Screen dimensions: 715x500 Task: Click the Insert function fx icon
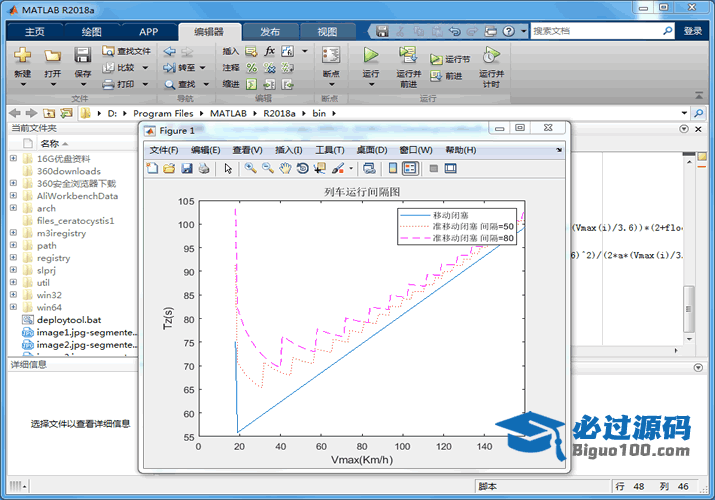(x=269, y=51)
